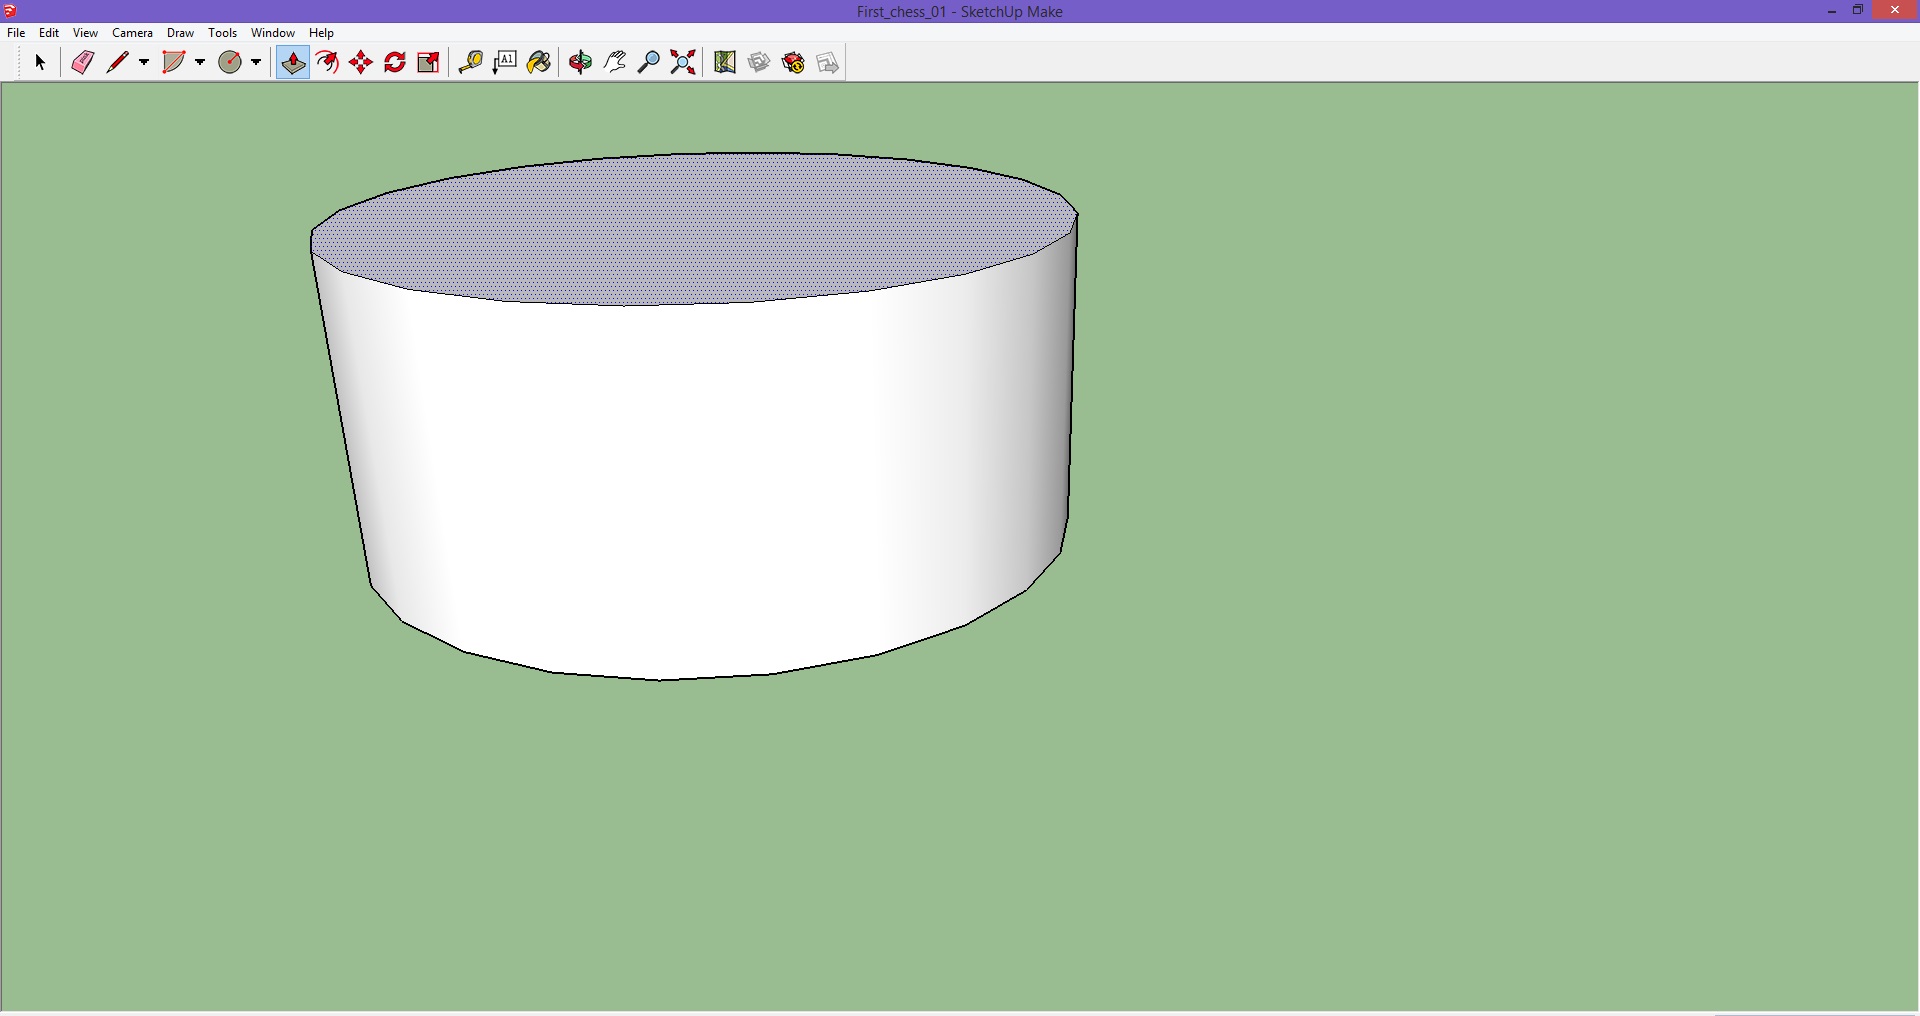The width and height of the screenshot is (1920, 1016).
Task: Select the Move tool
Action: click(361, 63)
